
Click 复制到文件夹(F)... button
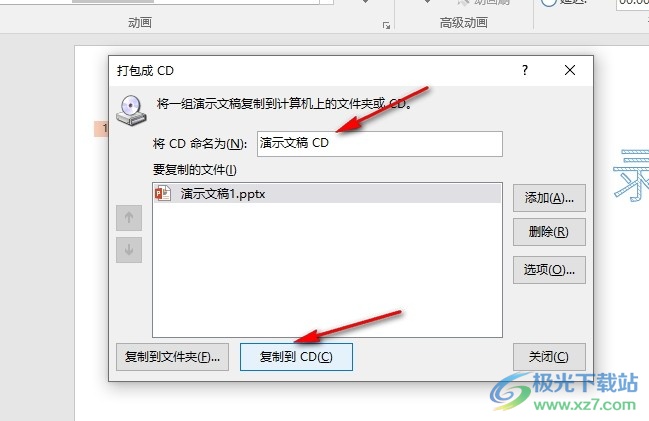(172, 357)
